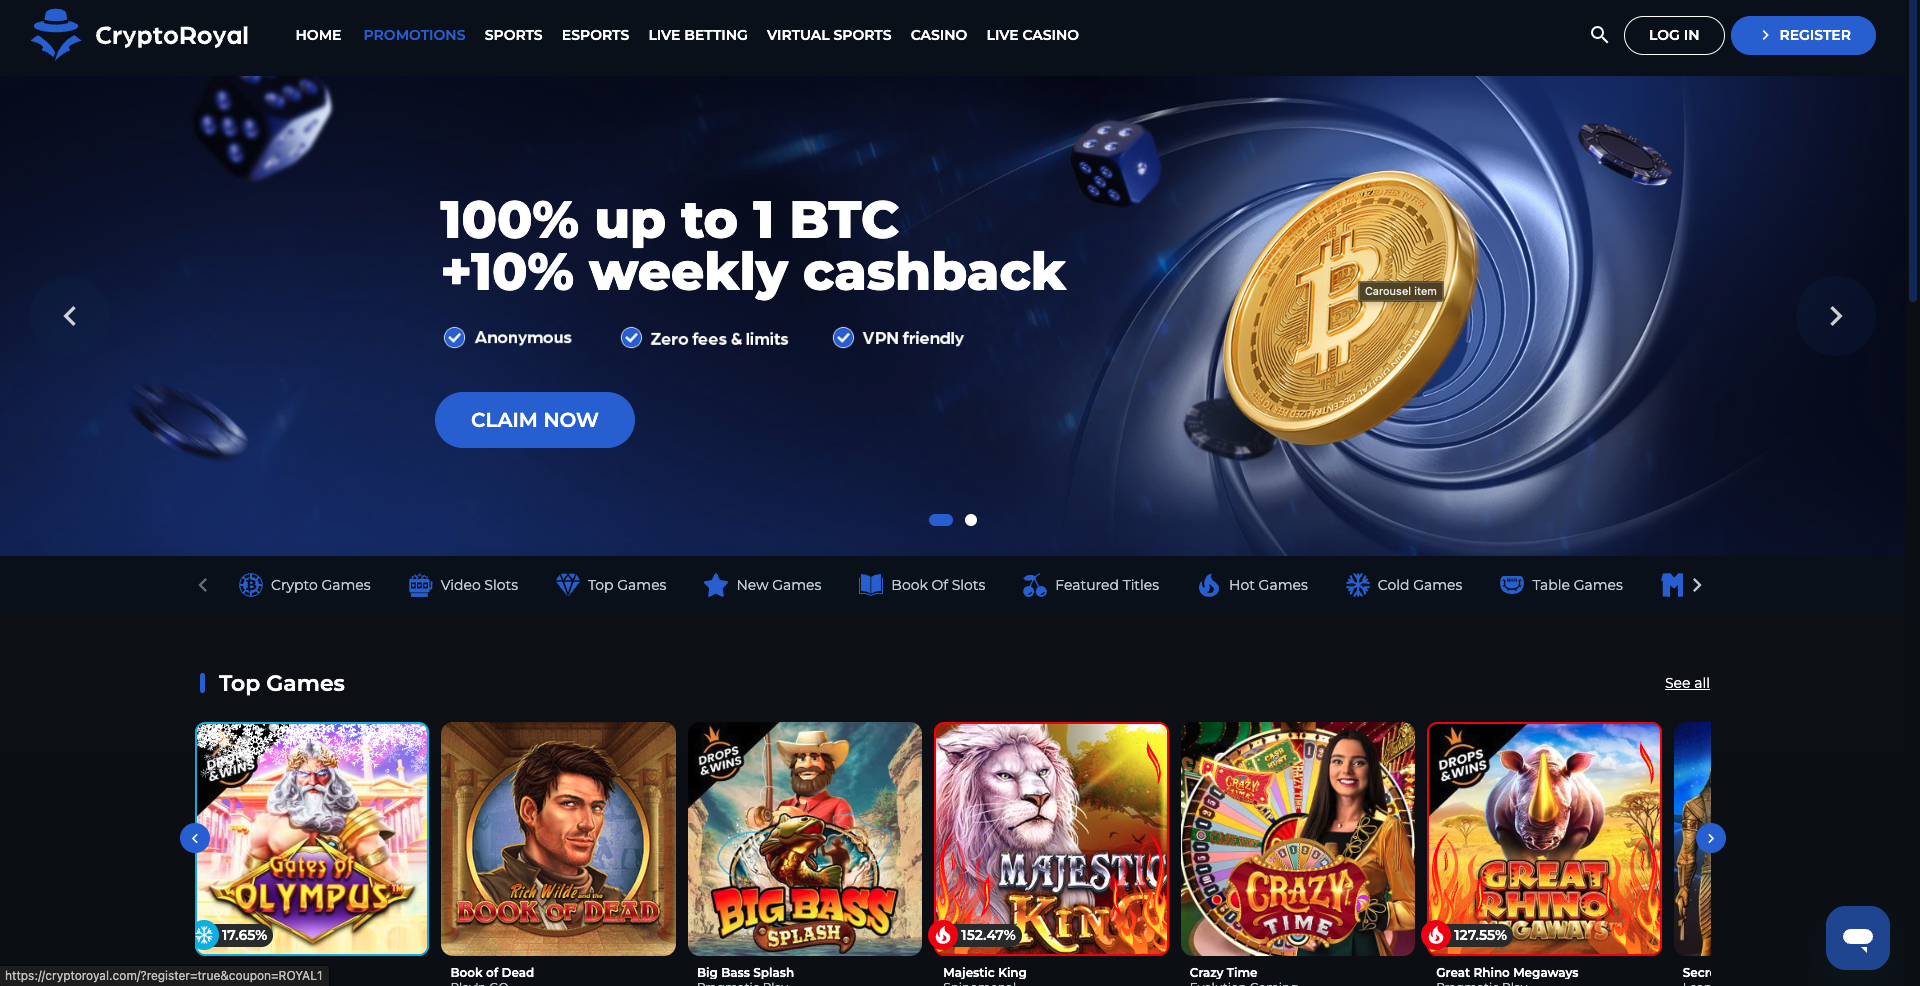This screenshot has height=986, width=1920.
Task: Open the PROMOTIONS menu item
Action: pos(414,35)
